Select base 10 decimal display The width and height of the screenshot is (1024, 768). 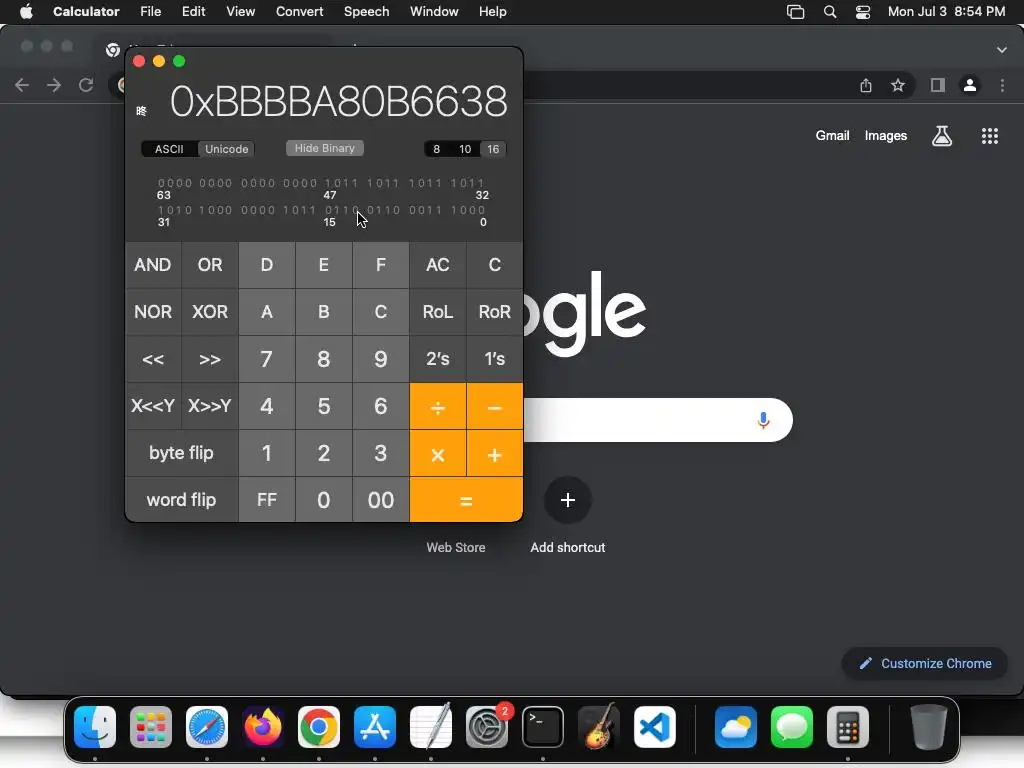465,149
